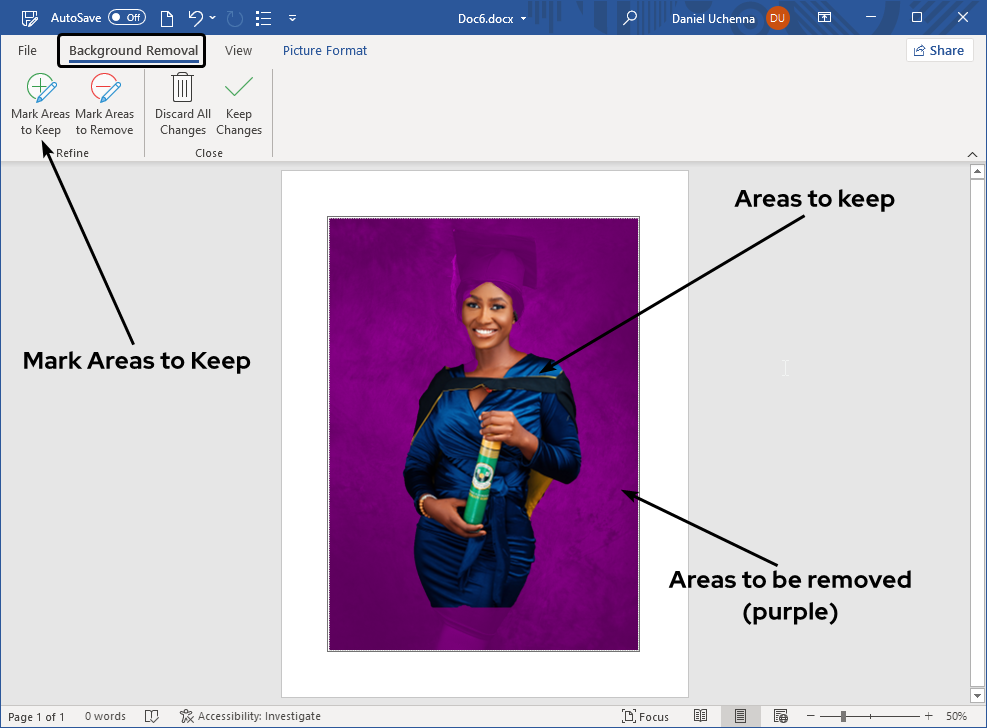
Task: Switch to Read Mode view
Action: pos(701,716)
